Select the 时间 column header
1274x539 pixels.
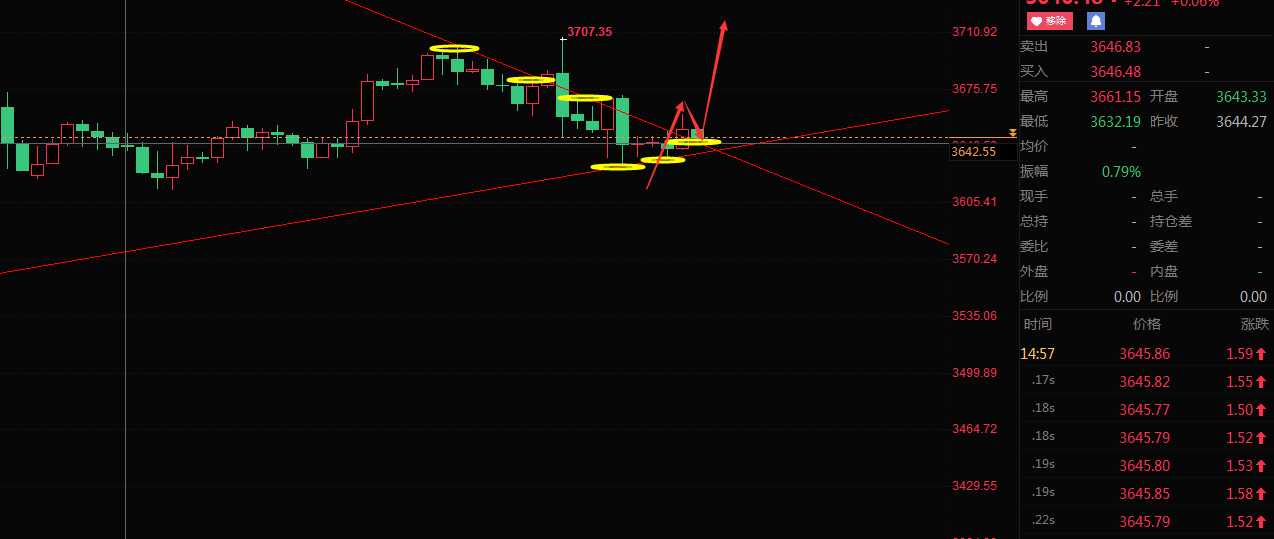pos(1037,324)
